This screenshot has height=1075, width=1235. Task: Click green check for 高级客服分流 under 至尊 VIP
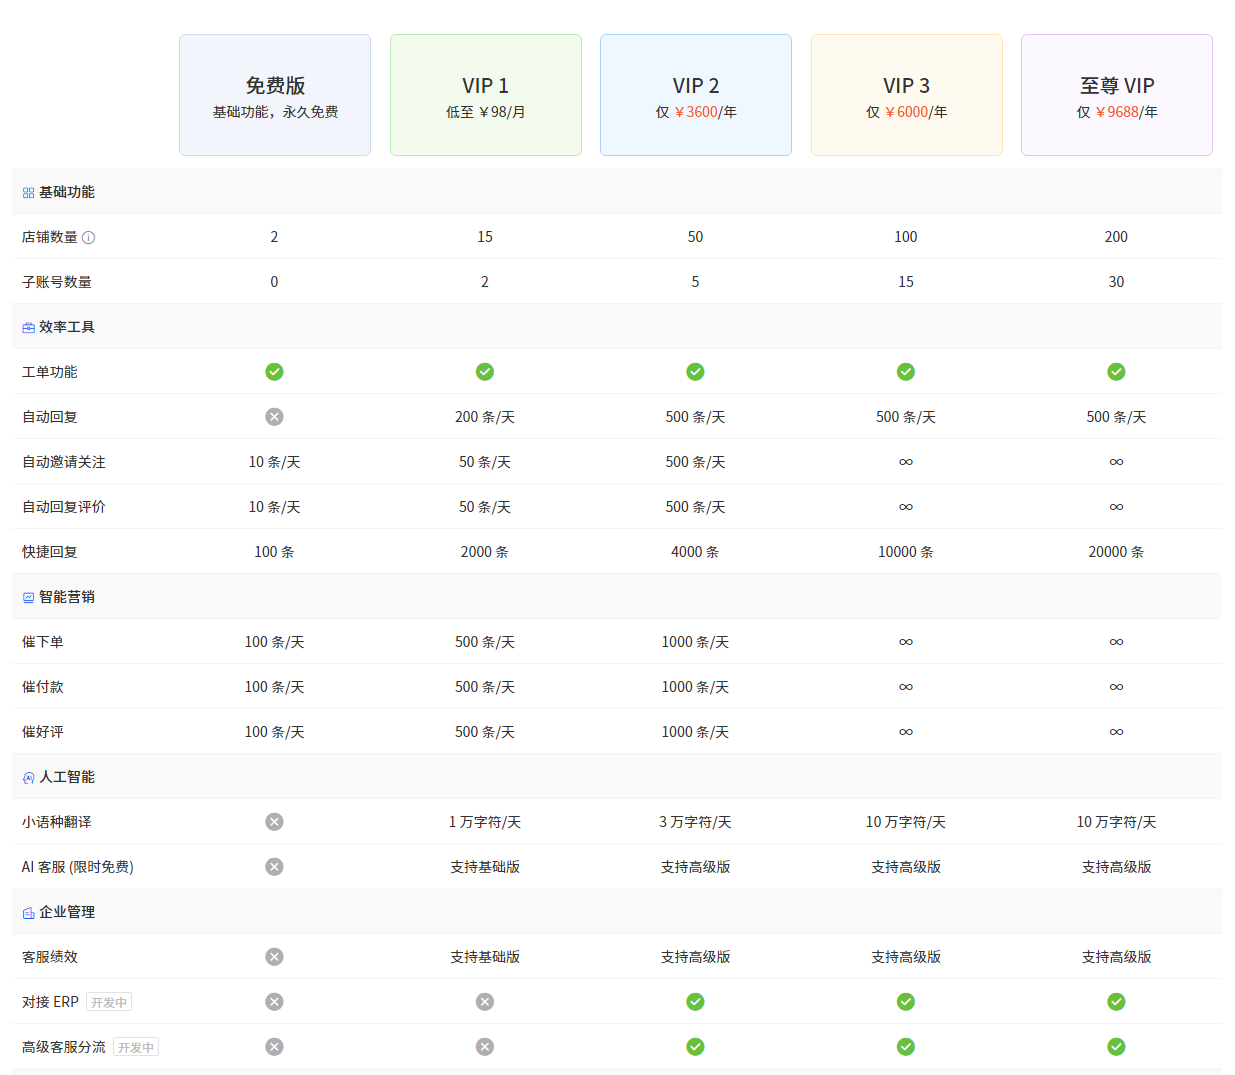[1116, 1047]
